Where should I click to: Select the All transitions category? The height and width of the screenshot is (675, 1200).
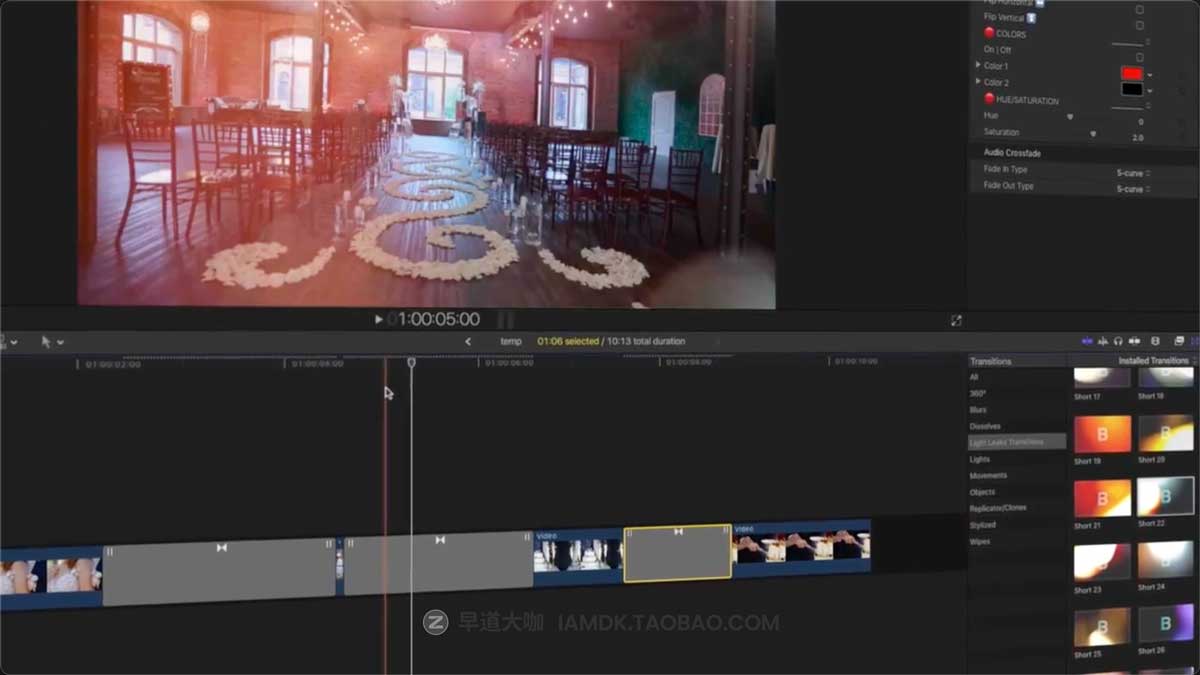[x=974, y=377]
